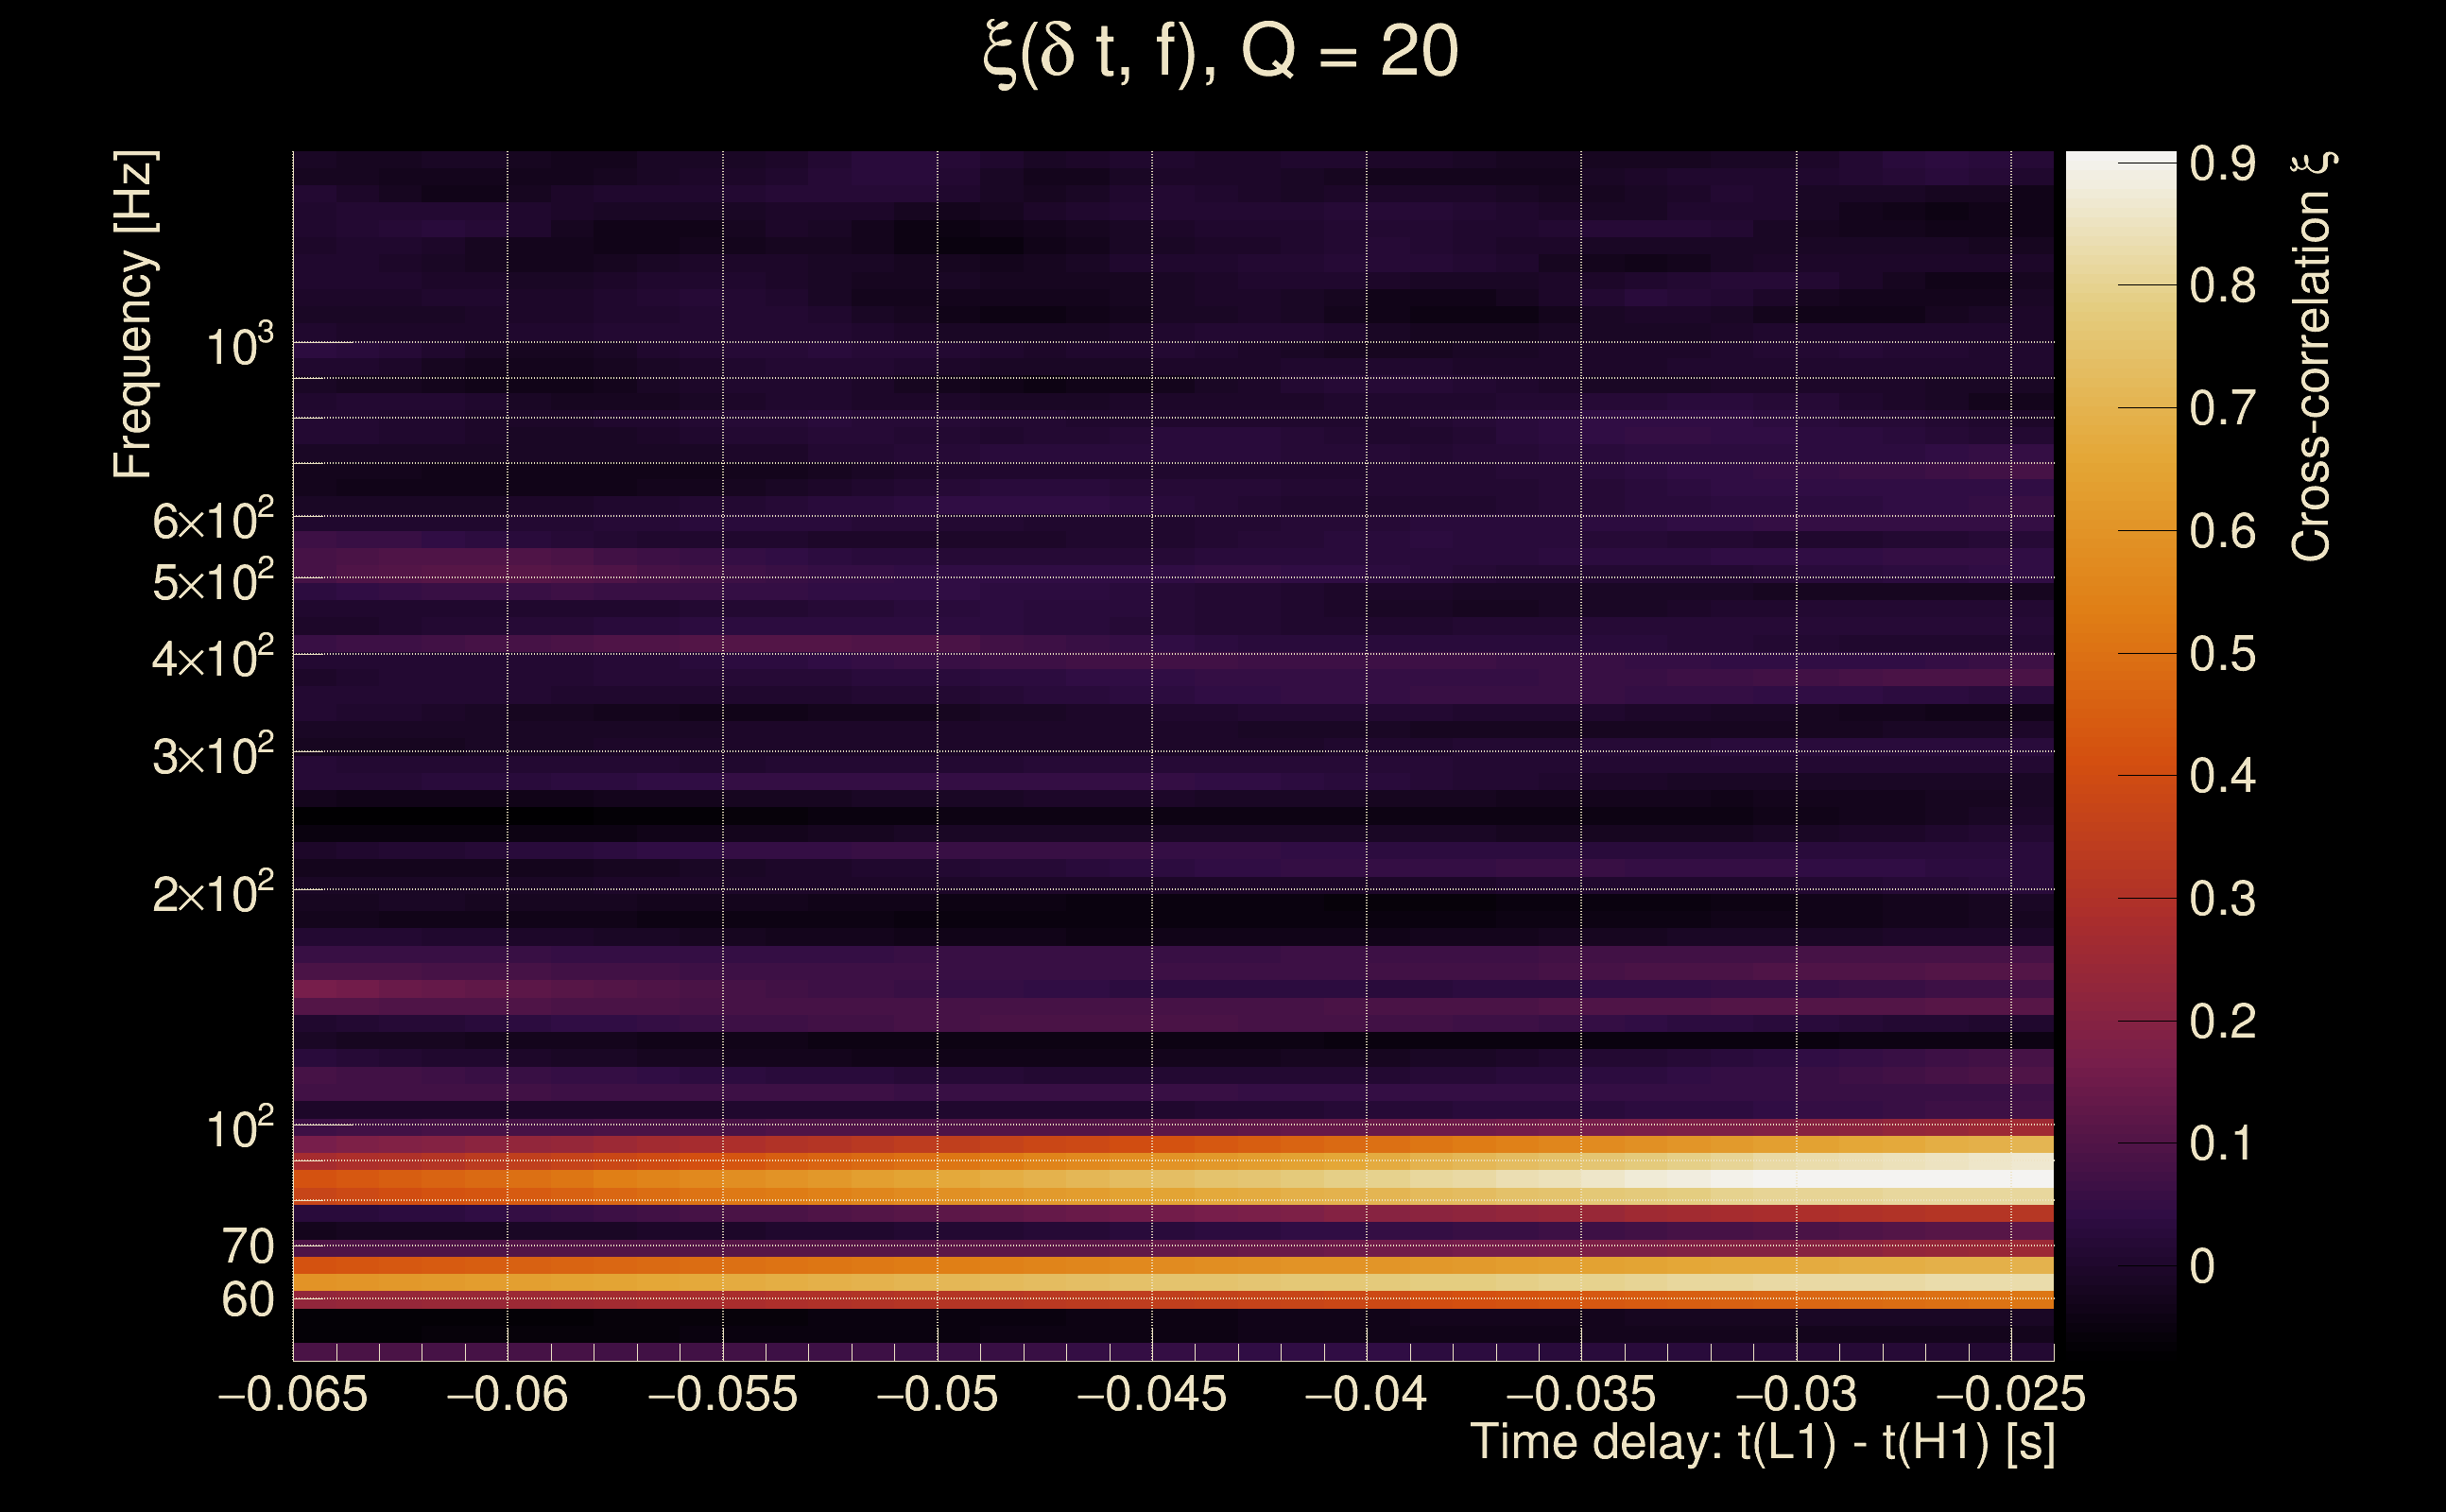Click the 10^3 frequency tick label

coord(238,346)
